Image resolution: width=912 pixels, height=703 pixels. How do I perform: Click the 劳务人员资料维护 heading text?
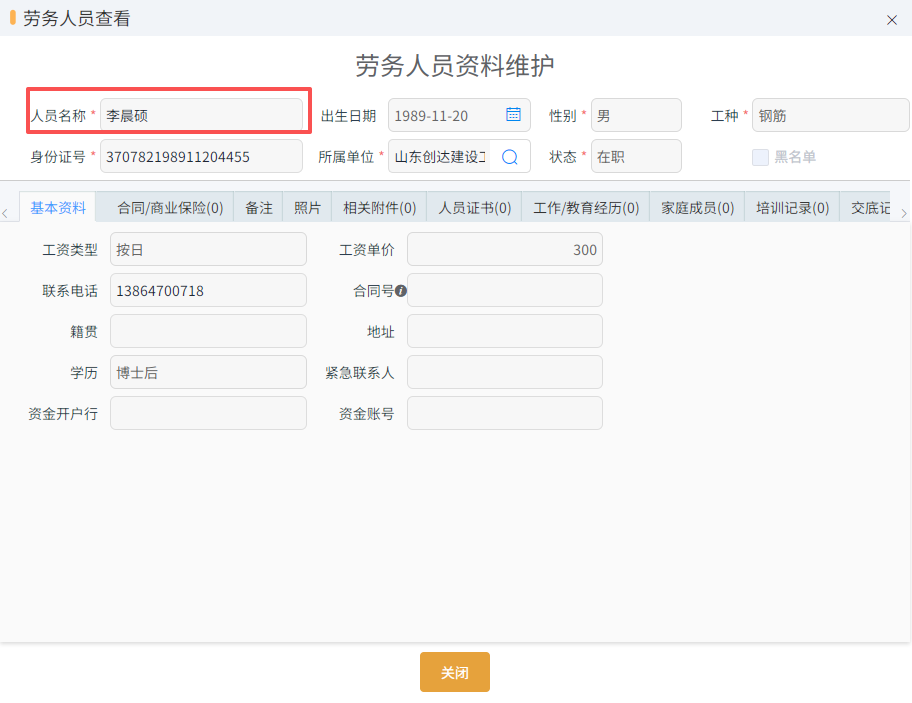(x=455, y=65)
